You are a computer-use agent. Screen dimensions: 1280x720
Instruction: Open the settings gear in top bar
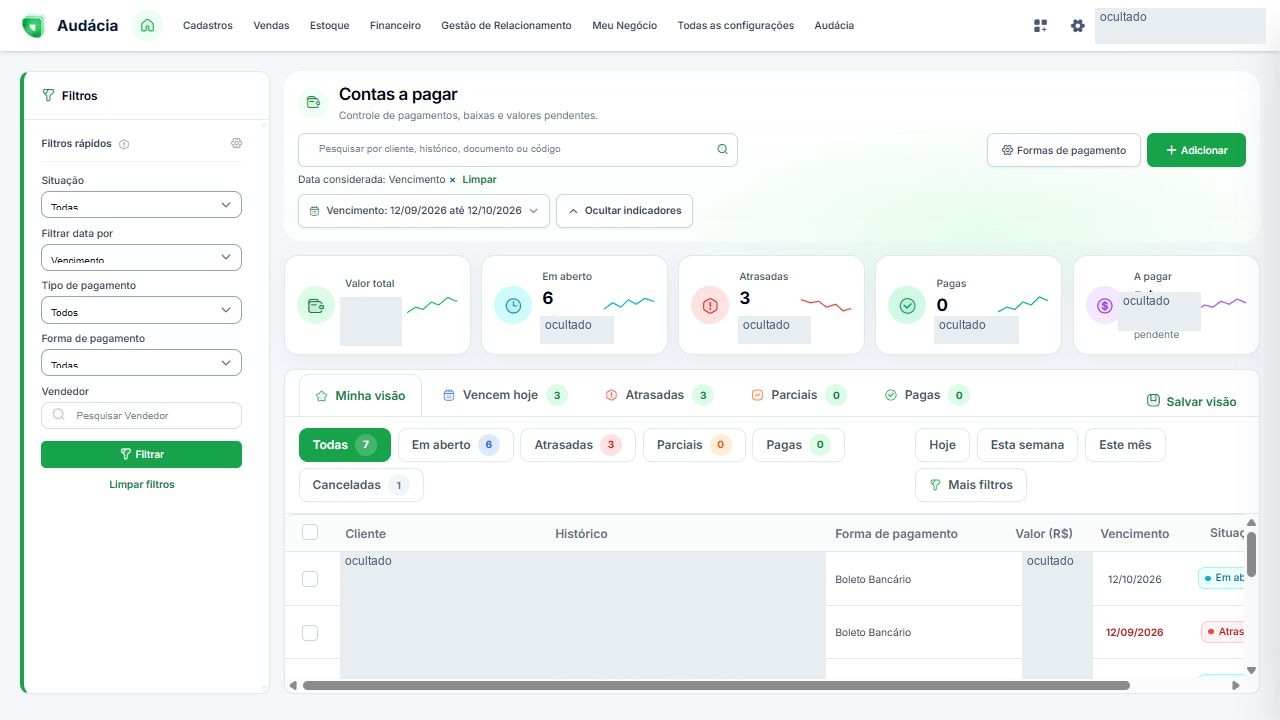tap(1077, 26)
